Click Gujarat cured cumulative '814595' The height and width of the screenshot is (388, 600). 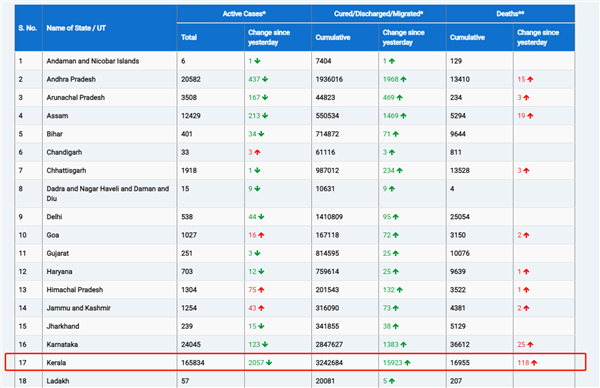click(327, 253)
